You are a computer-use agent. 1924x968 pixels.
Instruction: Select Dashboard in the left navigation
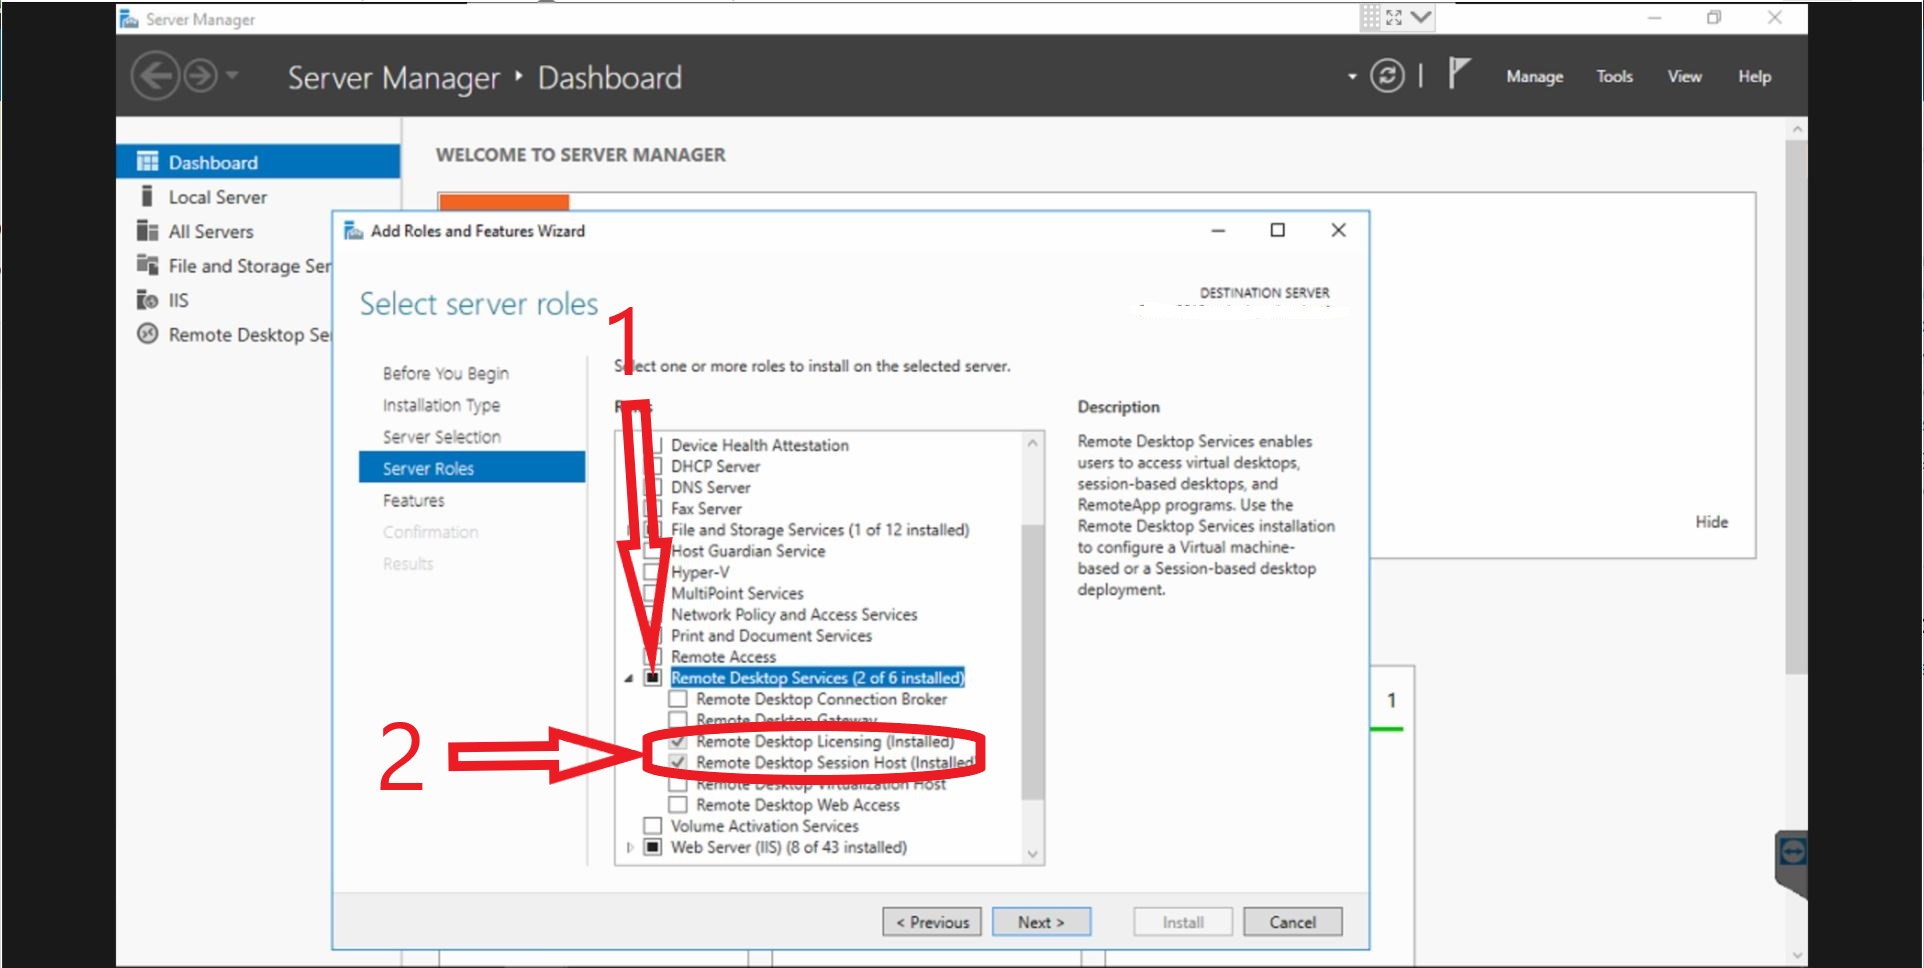click(258, 162)
